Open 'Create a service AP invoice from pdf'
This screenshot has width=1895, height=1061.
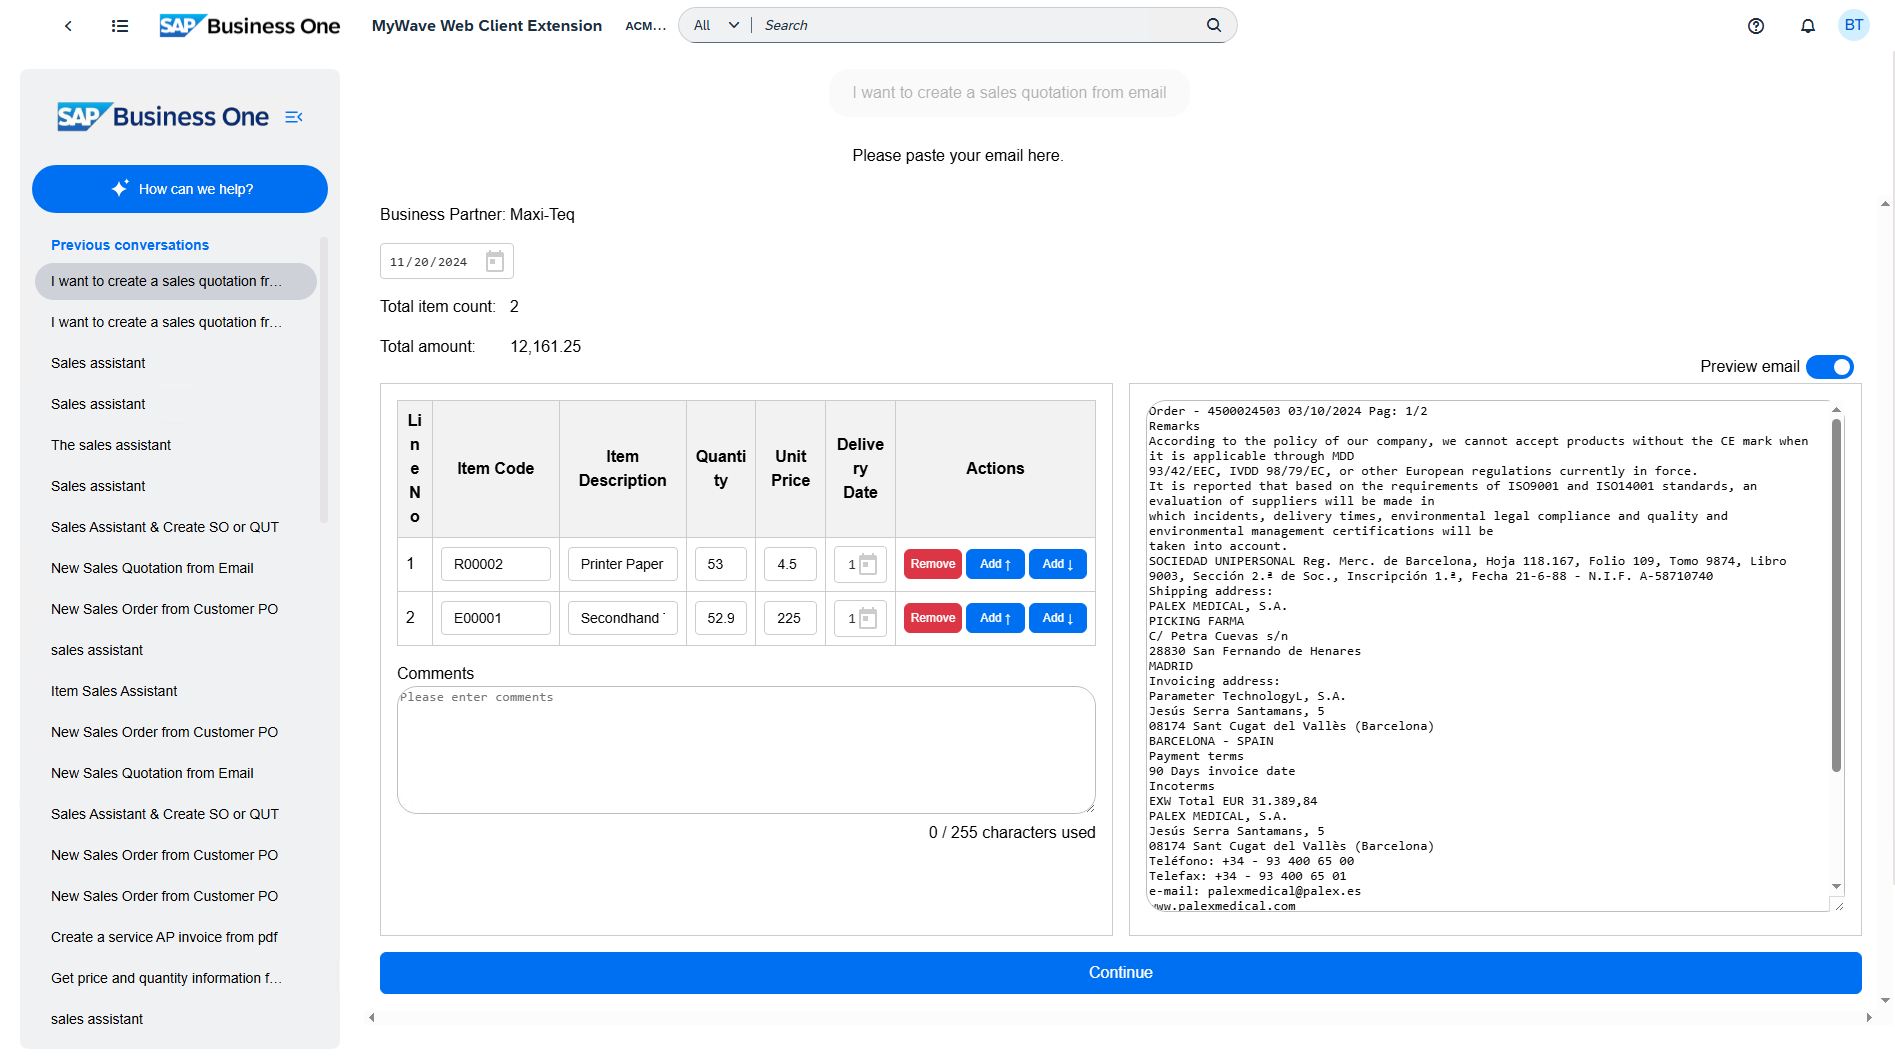(164, 937)
